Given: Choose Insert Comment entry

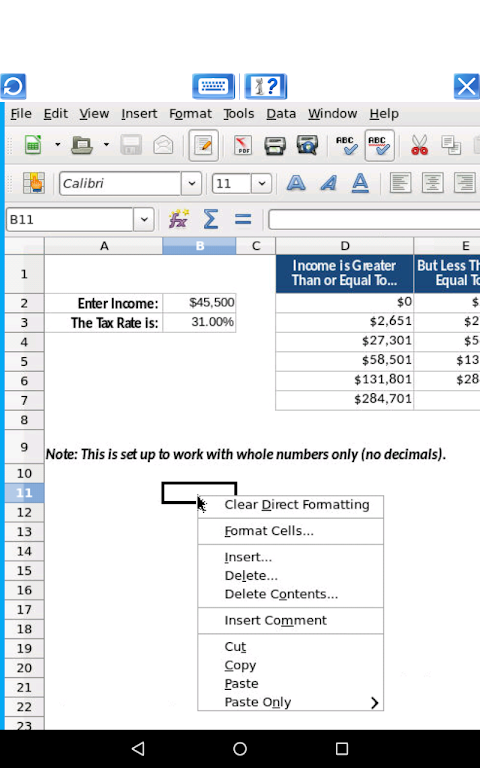Looking at the screenshot, I should pos(290,621).
